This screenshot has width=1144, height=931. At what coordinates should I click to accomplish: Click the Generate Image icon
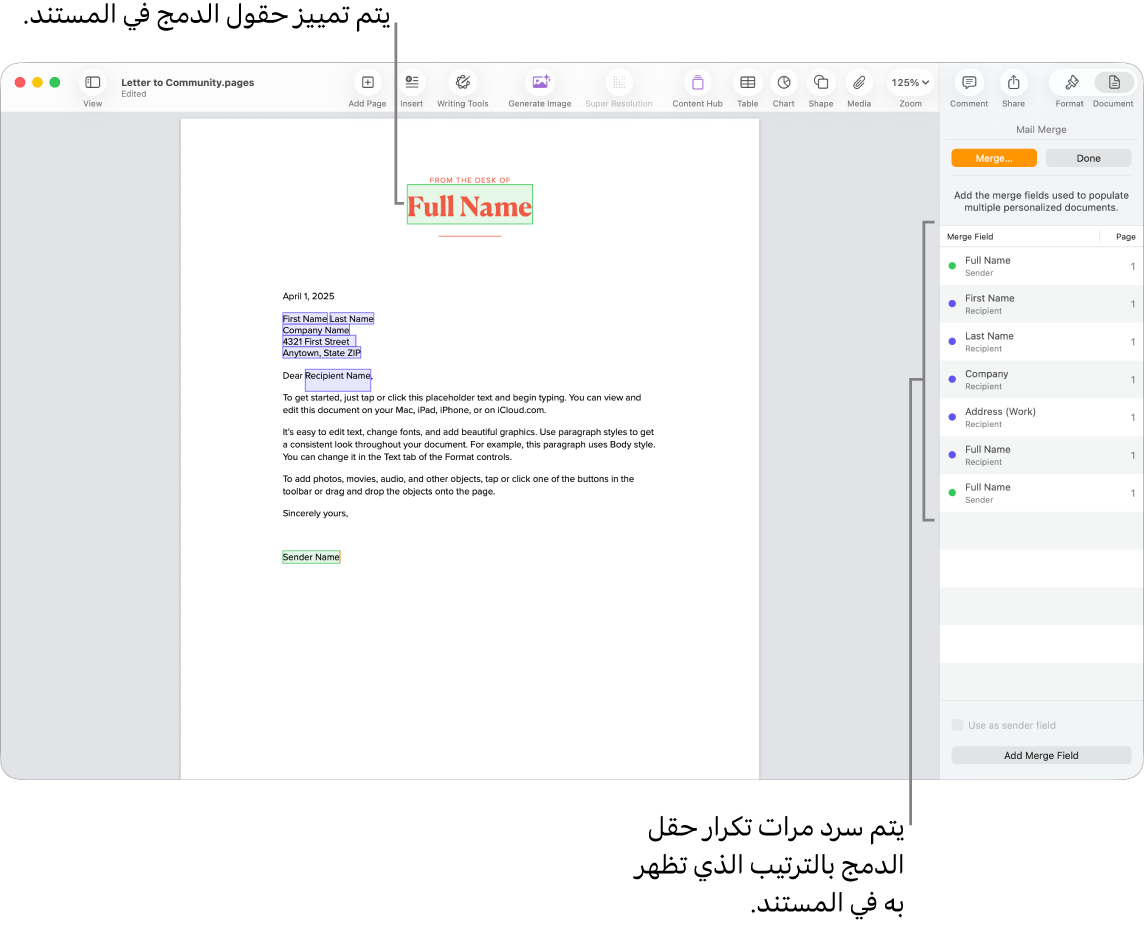click(540, 82)
